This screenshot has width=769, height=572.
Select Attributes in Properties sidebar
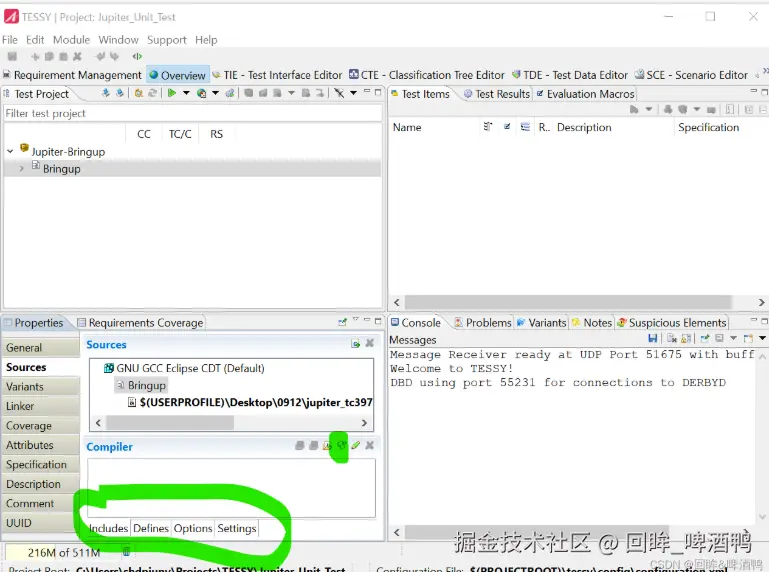coord(41,445)
